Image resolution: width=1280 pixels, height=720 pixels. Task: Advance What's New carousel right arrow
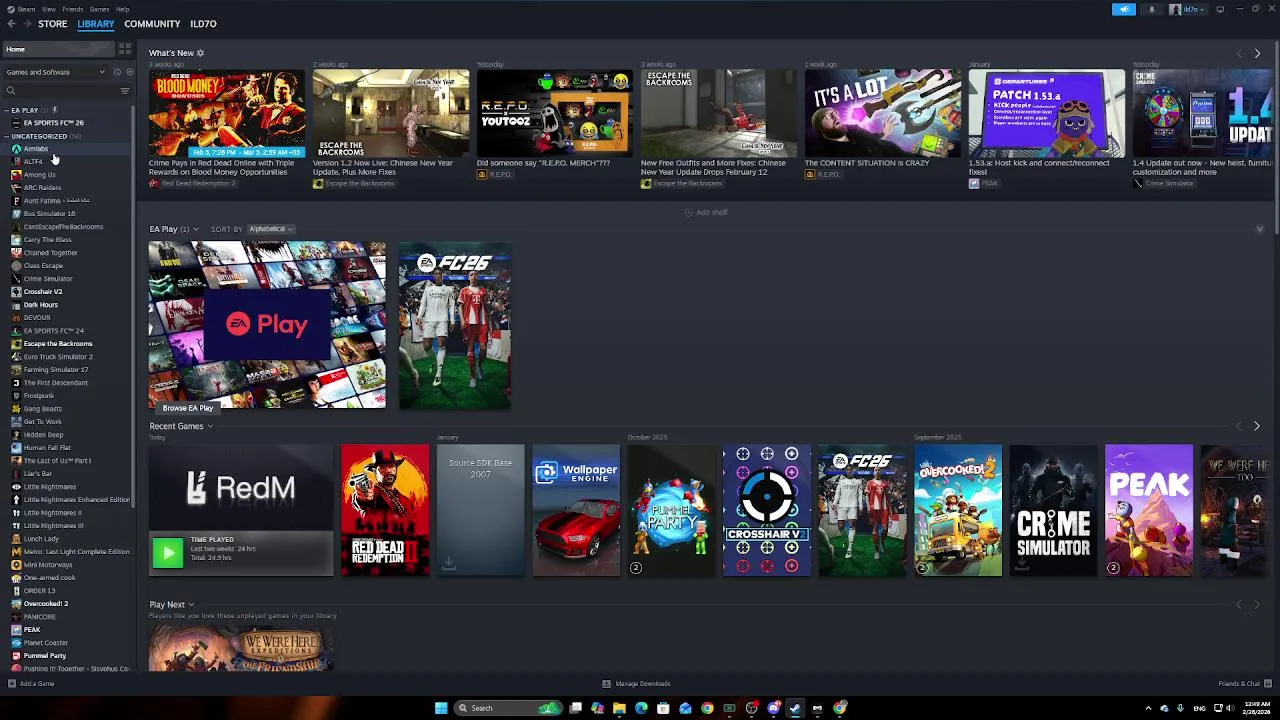tap(1257, 53)
